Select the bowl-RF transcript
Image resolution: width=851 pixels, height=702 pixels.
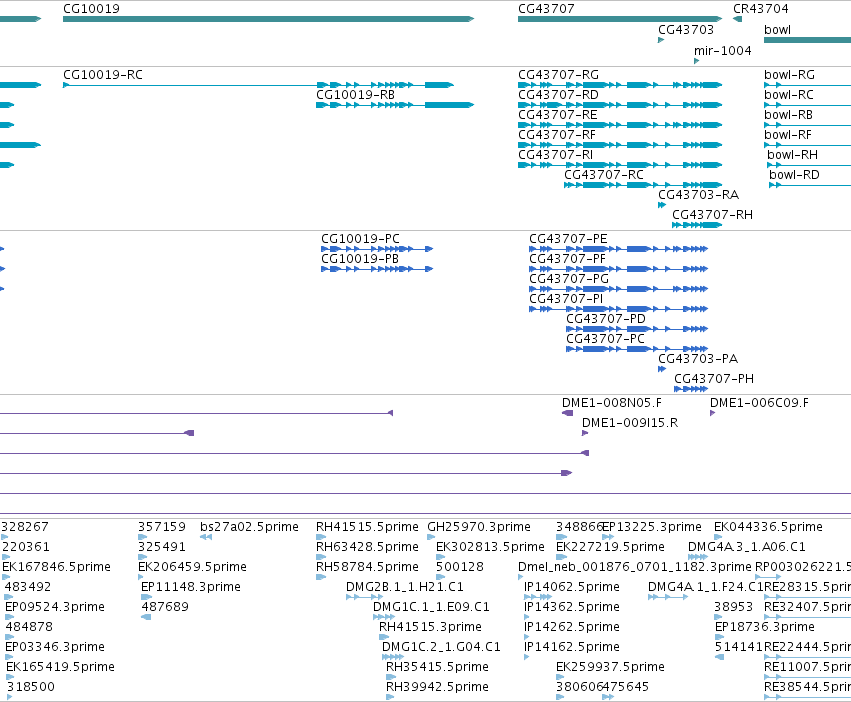click(x=807, y=145)
